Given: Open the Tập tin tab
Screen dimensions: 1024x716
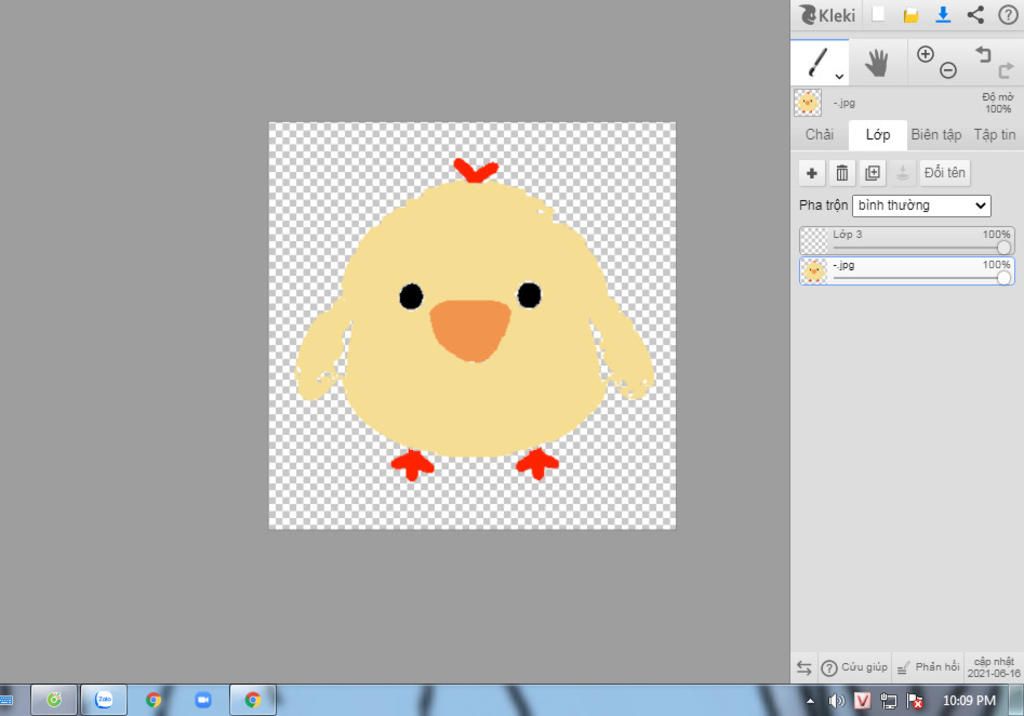Looking at the screenshot, I should tap(994, 135).
